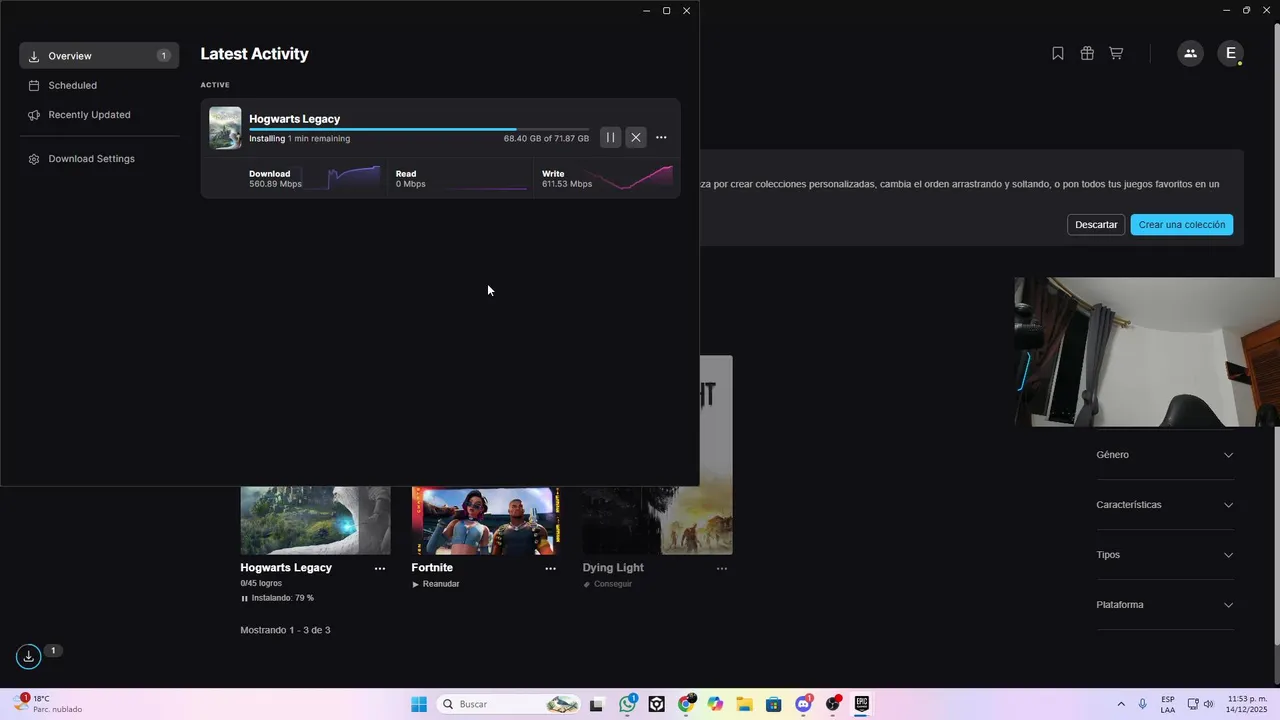1280x720 pixels.
Task: Open the gift rewards icon
Action: 1087,54
